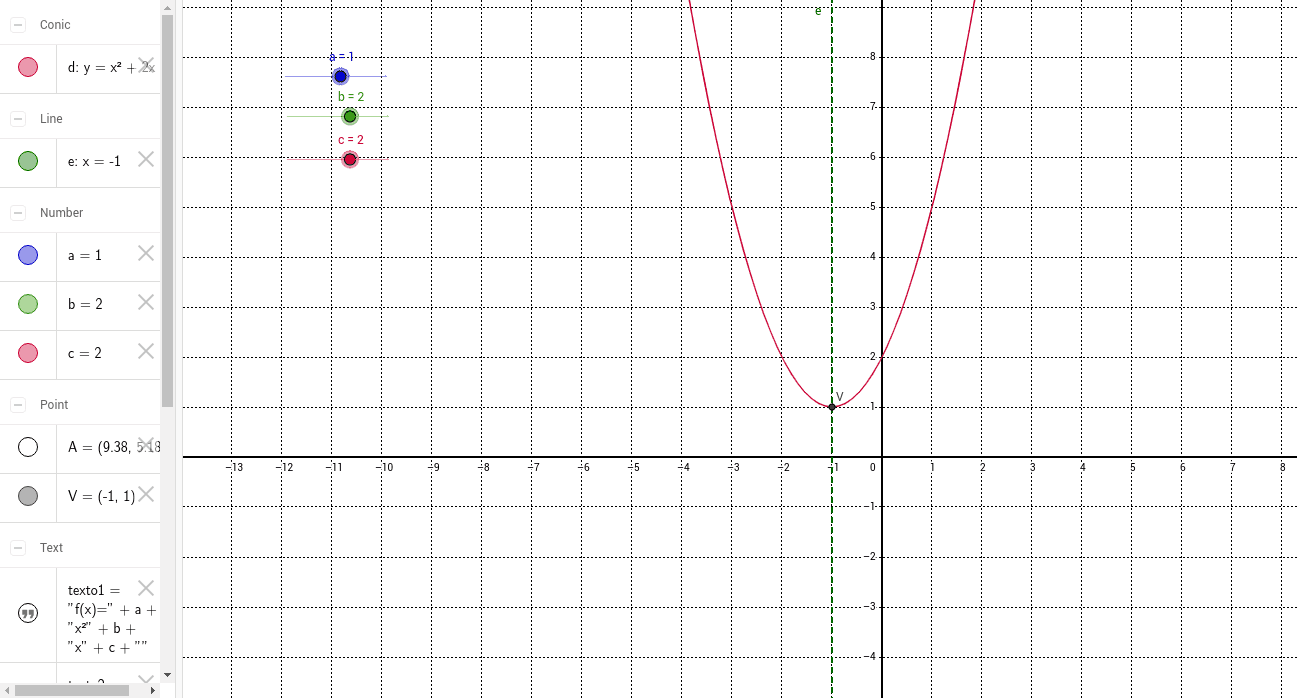Delete point A entry
Screen dimensions: 1300x700
(146, 445)
